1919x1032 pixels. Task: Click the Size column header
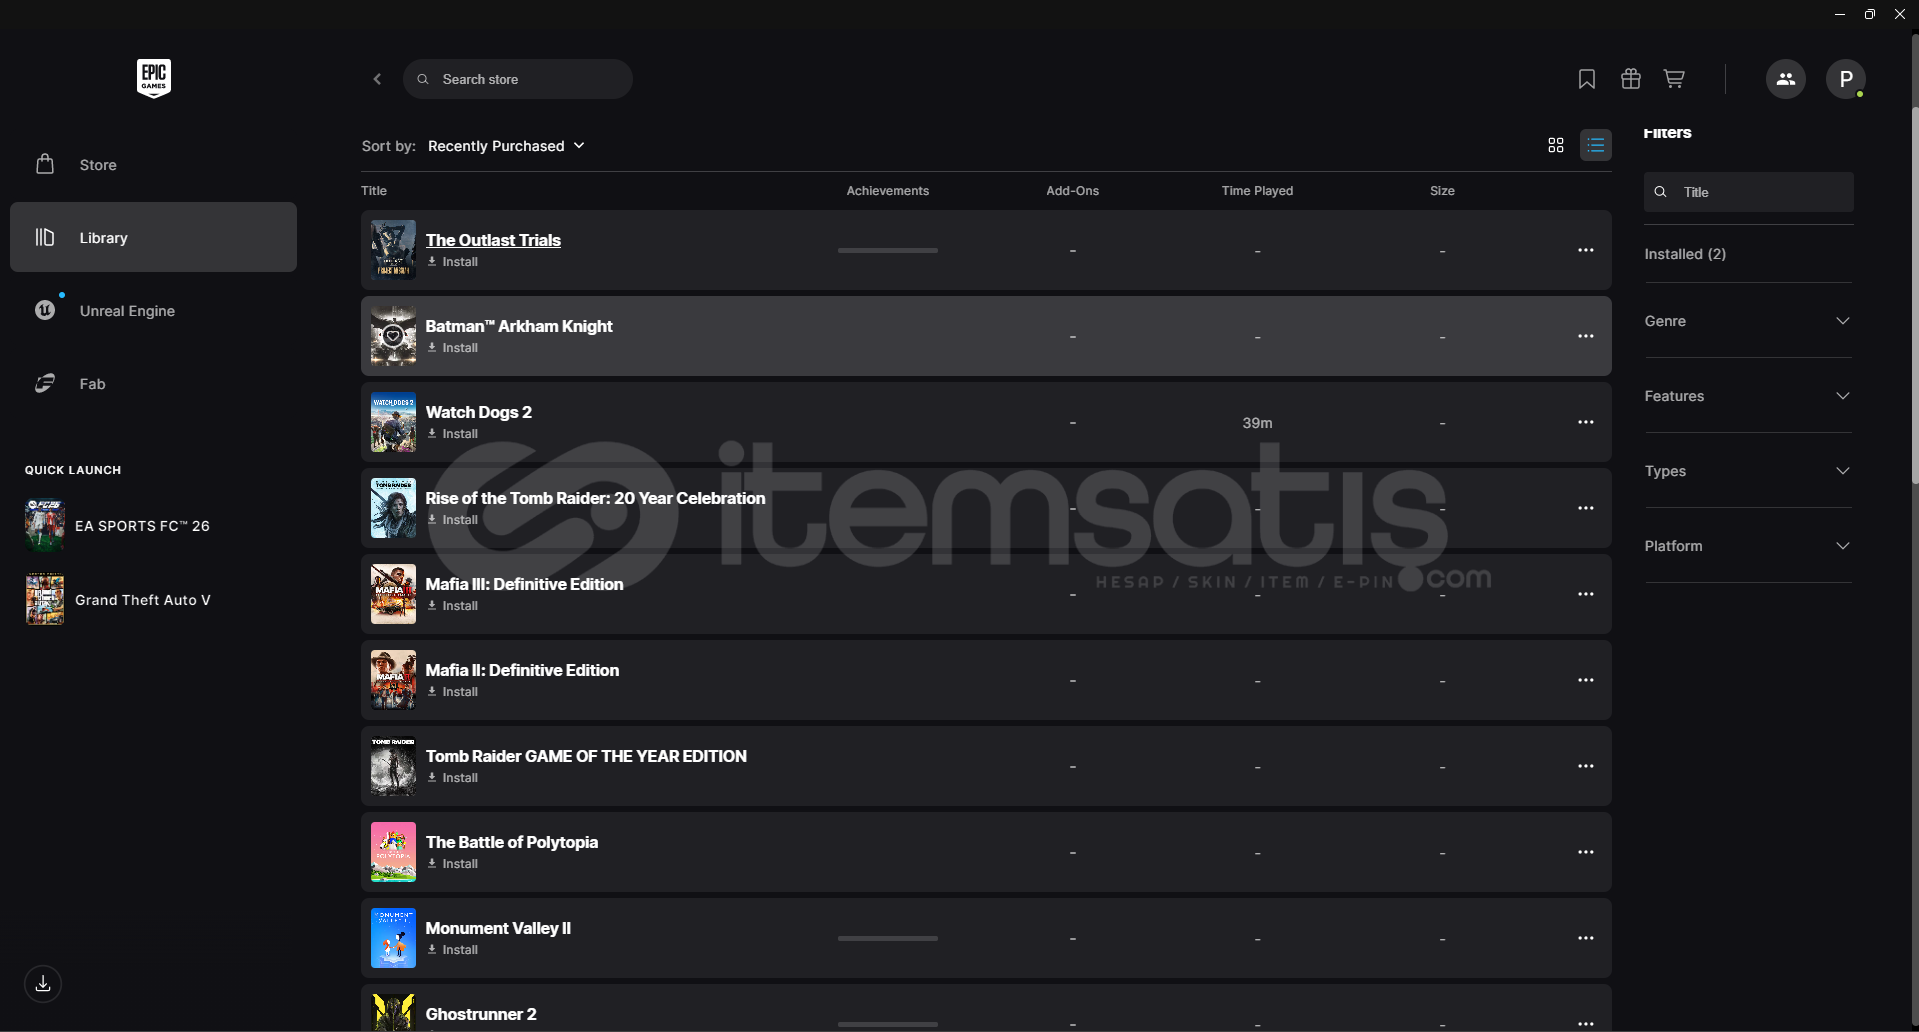[1442, 191]
